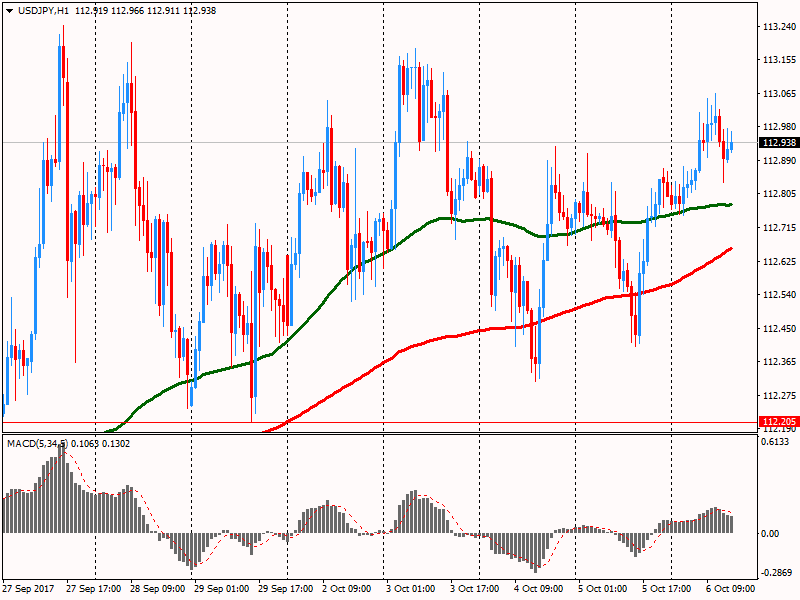Image resolution: width=800 pixels, height=600 pixels.
Task: Select price scale value 112.805
Action: tap(779, 194)
